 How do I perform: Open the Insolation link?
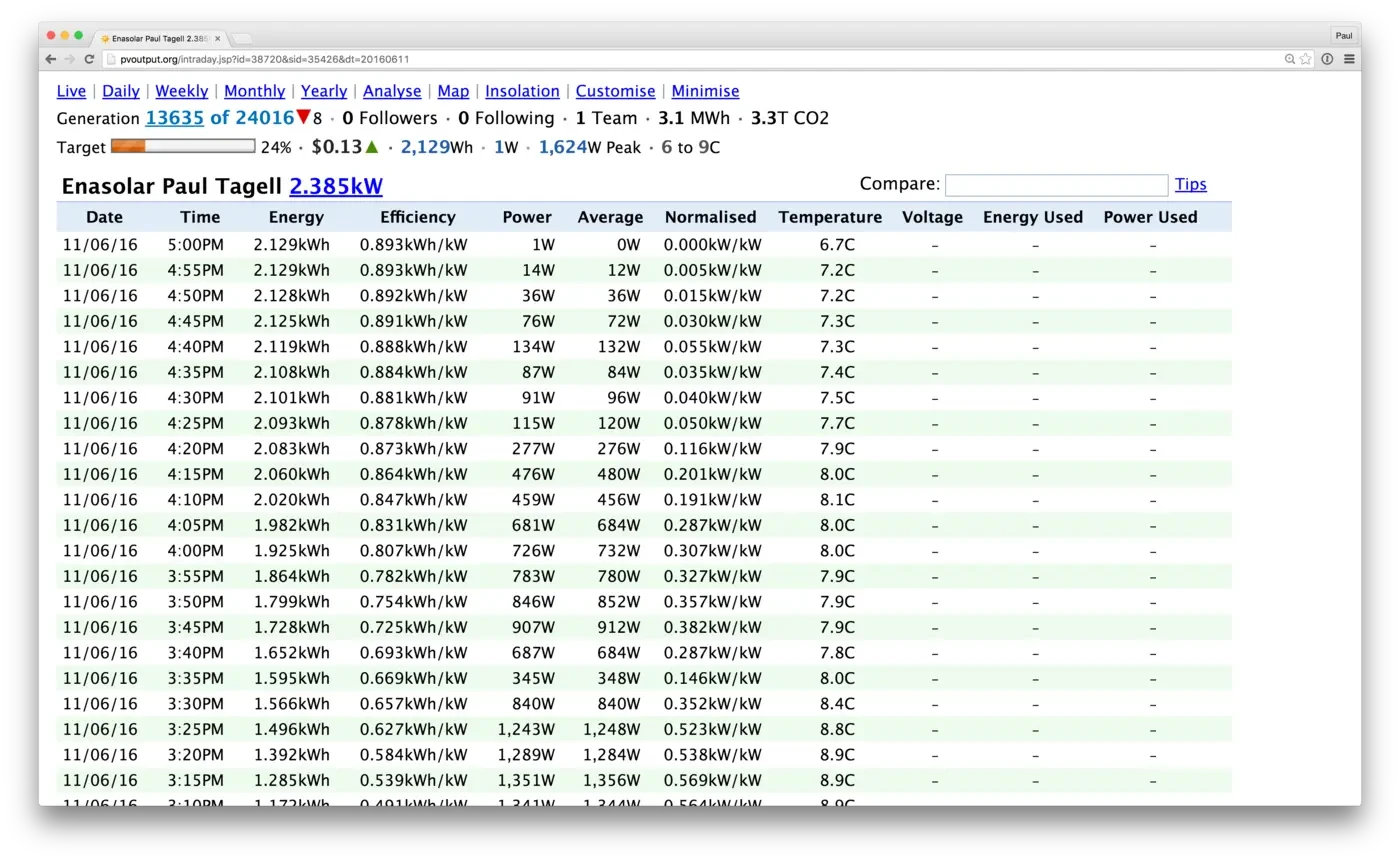[522, 91]
